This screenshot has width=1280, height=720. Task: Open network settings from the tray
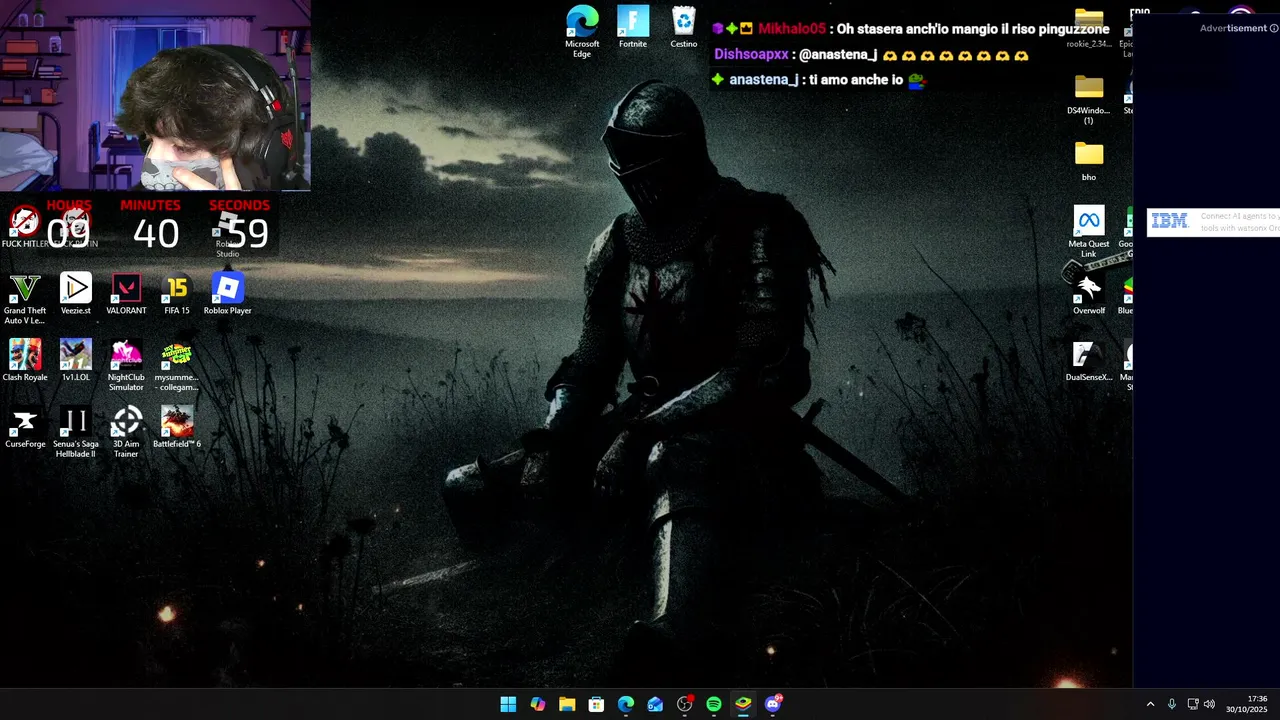1193,704
